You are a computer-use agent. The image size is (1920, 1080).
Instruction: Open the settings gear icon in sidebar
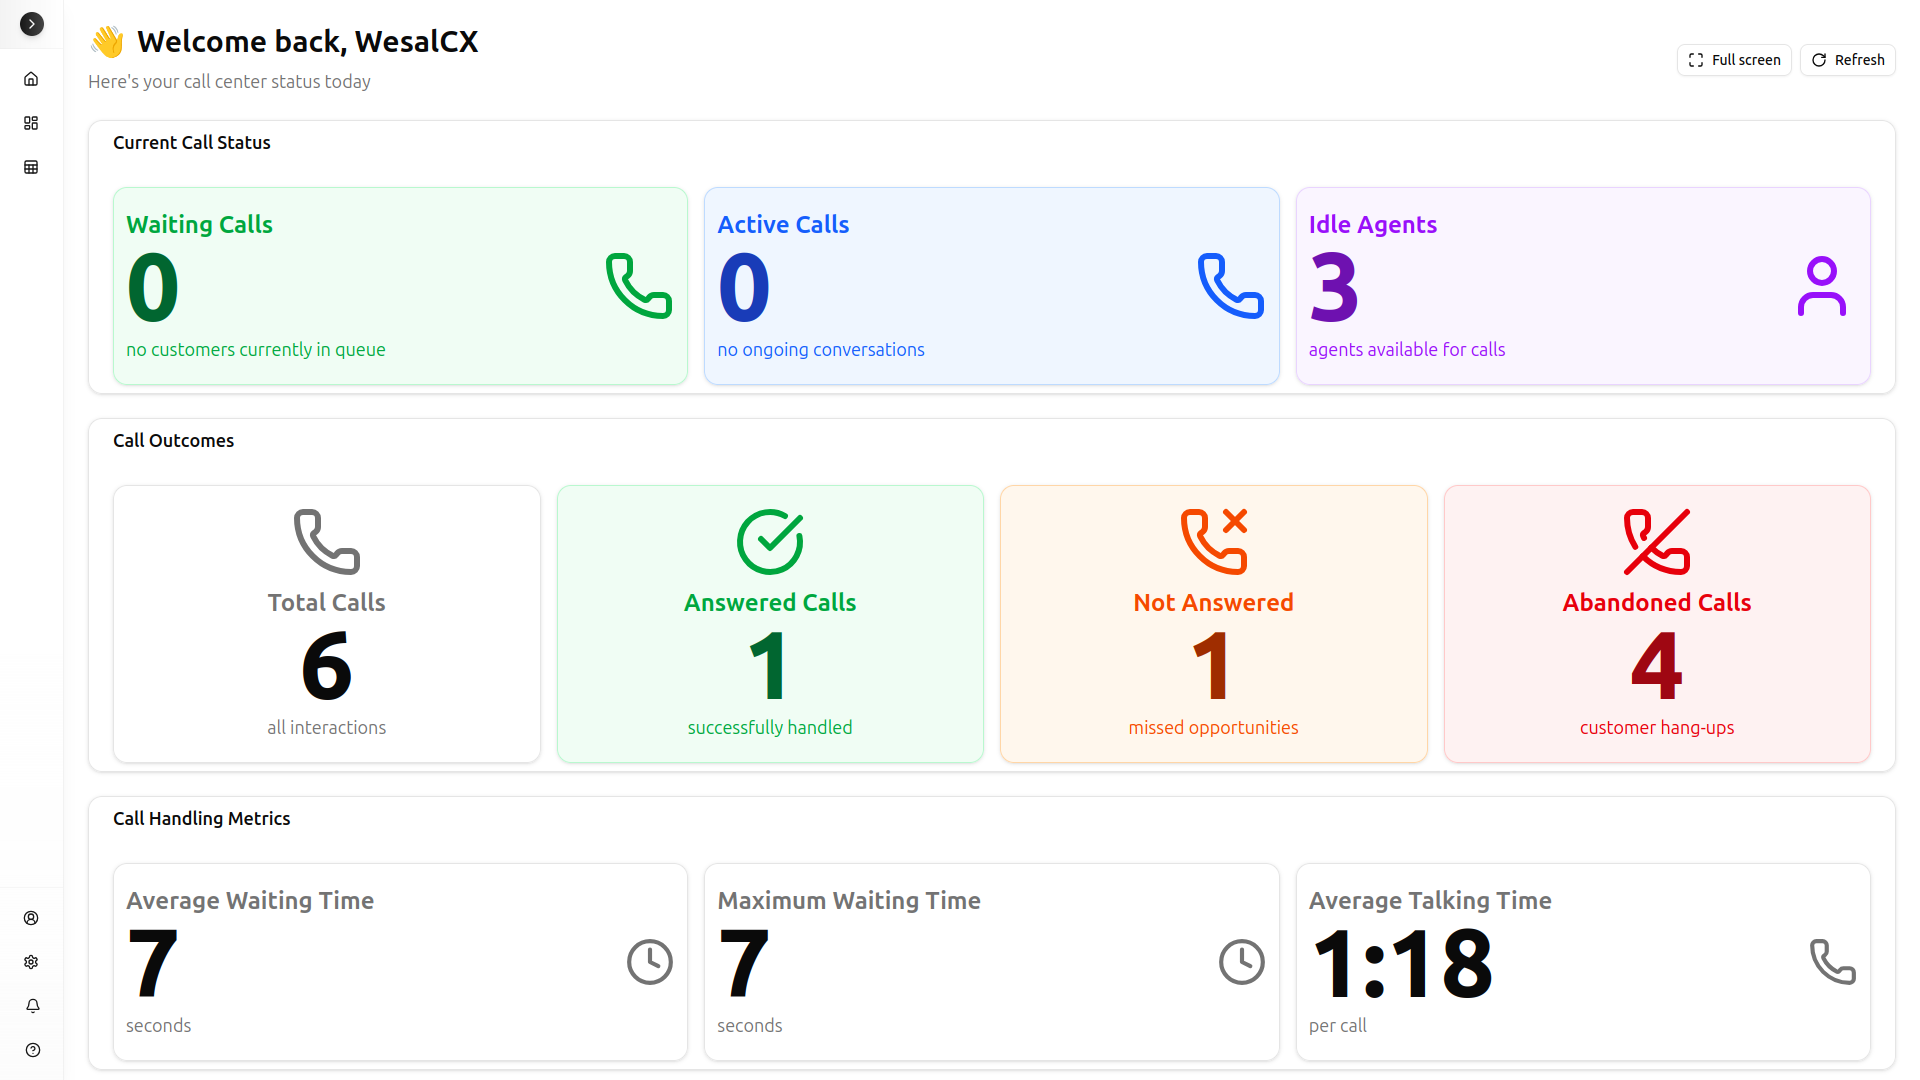[31, 962]
